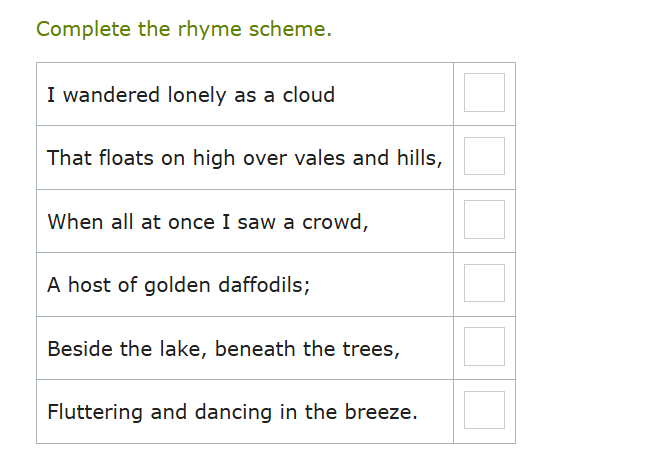Select the input box beside "vales and hills" line
652x462 pixels.
484,157
